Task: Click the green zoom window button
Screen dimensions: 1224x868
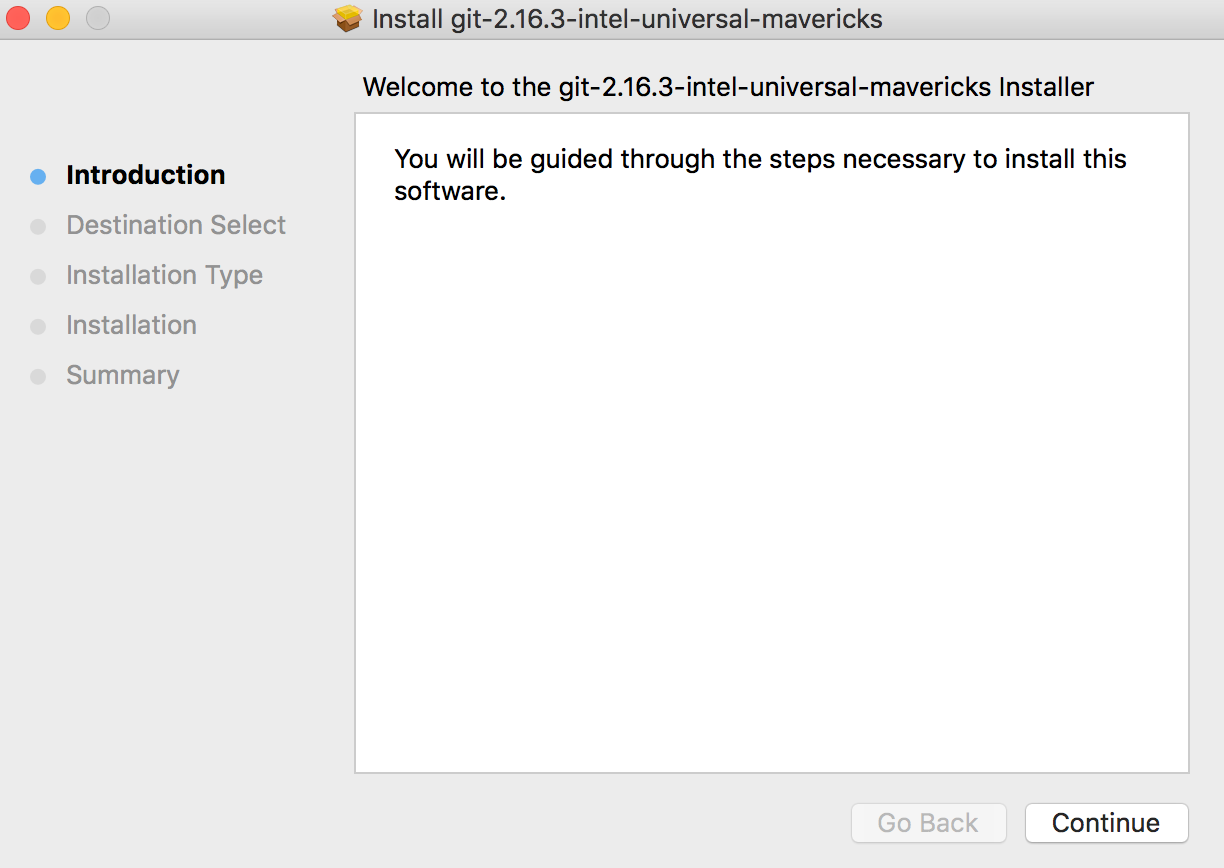Action: 96,18
